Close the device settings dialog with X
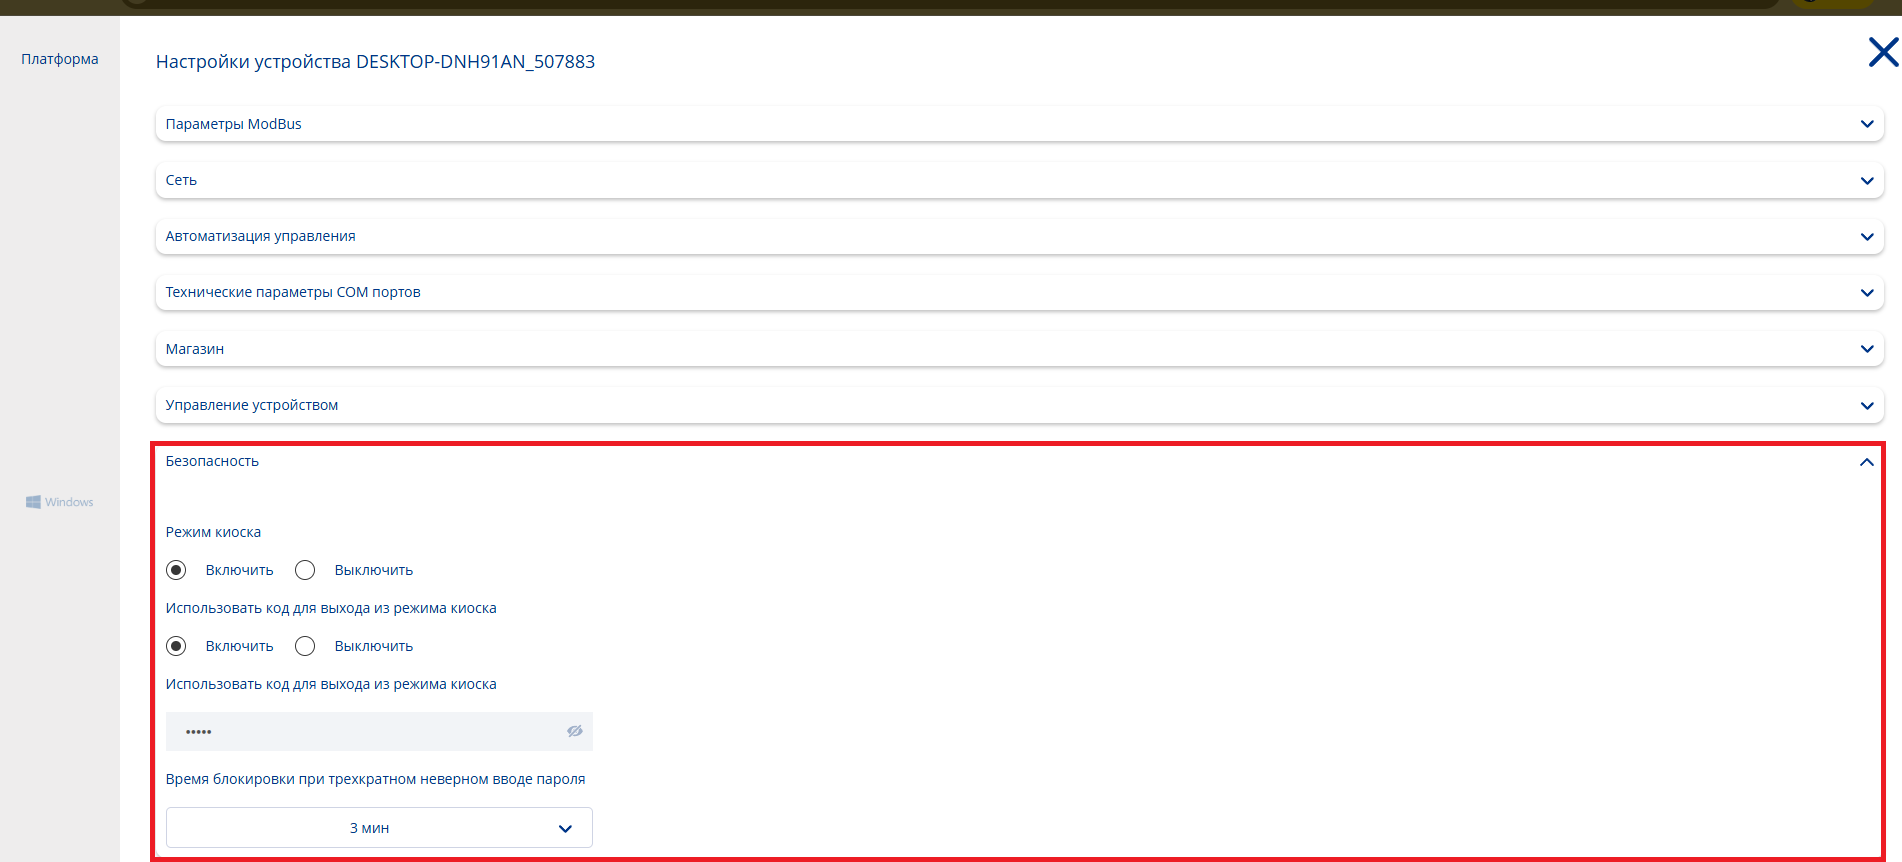 pos(1883,52)
